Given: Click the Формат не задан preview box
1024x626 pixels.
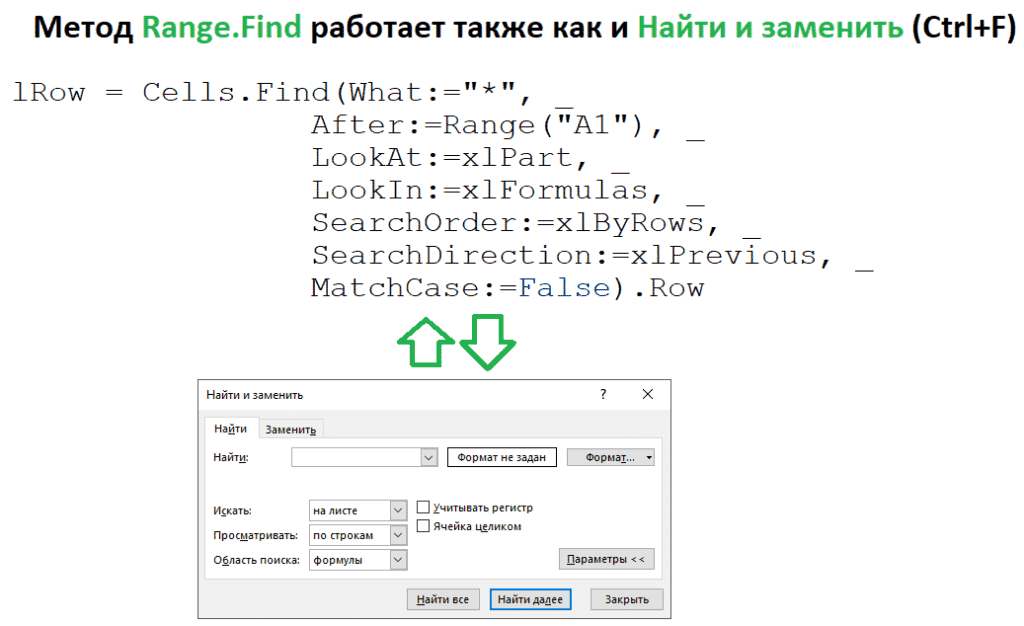Looking at the screenshot, I should coord(501,456).
